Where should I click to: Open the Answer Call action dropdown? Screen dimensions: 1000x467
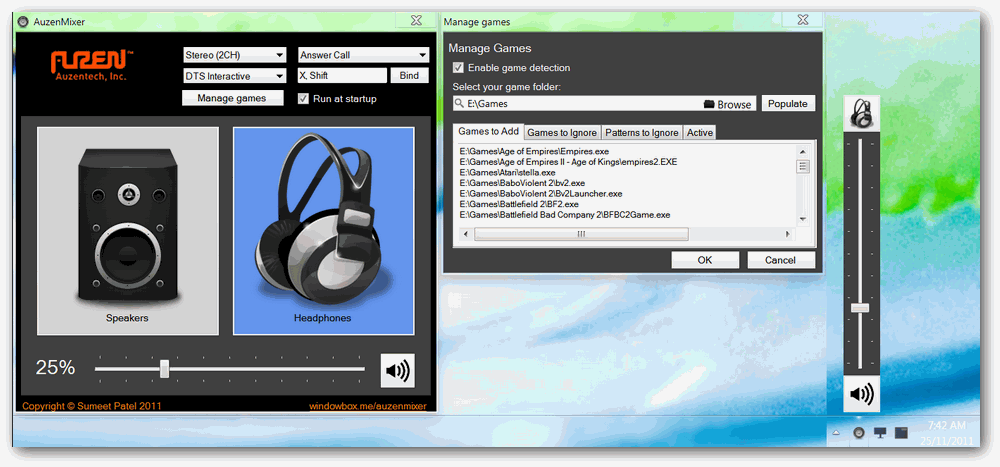(364, 55)
